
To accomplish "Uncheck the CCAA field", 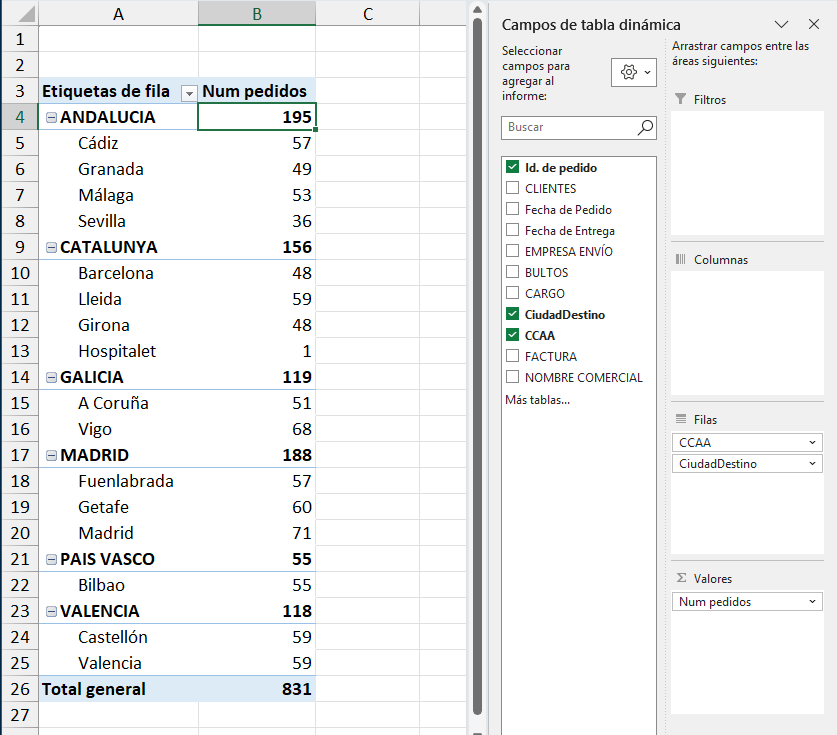I will pos(512,335).
